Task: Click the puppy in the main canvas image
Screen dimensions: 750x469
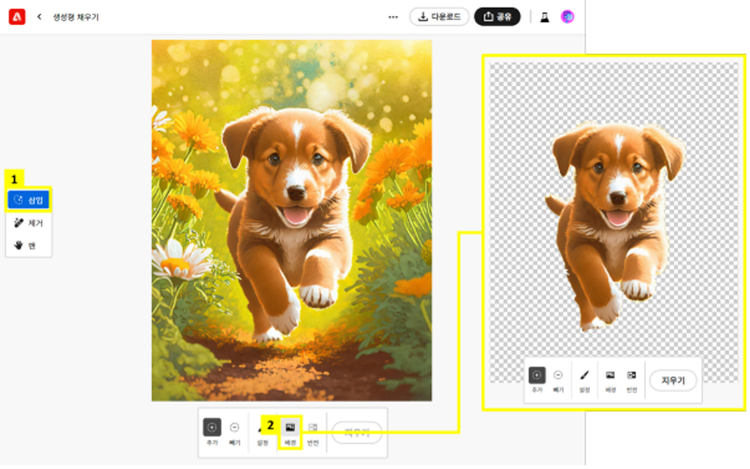Action: point(292,222)
